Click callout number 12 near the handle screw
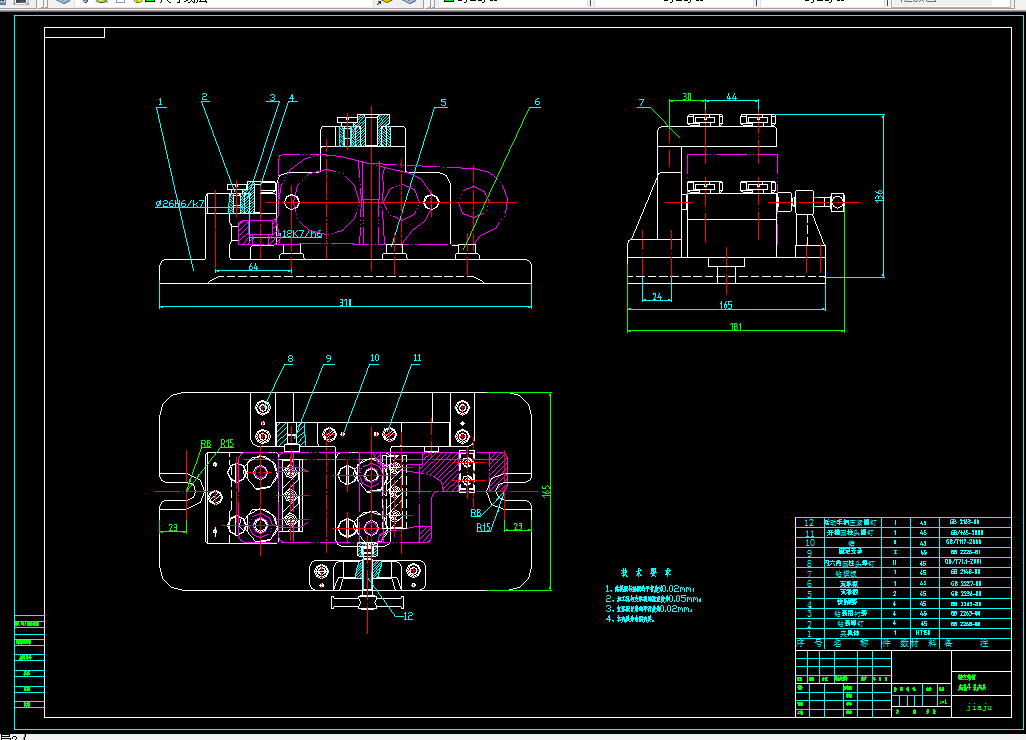Screen dimensions: 1026x740 point(408,616)
